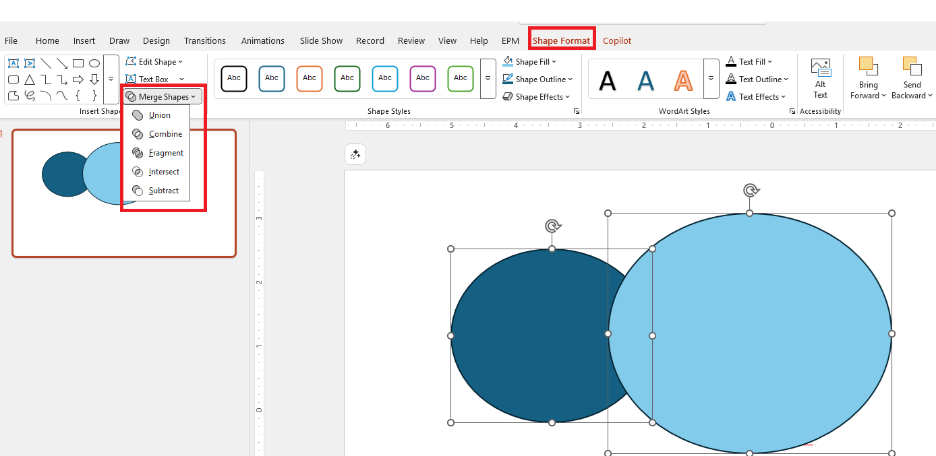Select the Vertical Text Box shape
Viewport: 936px width, 456px height.
tap(29, 63)
